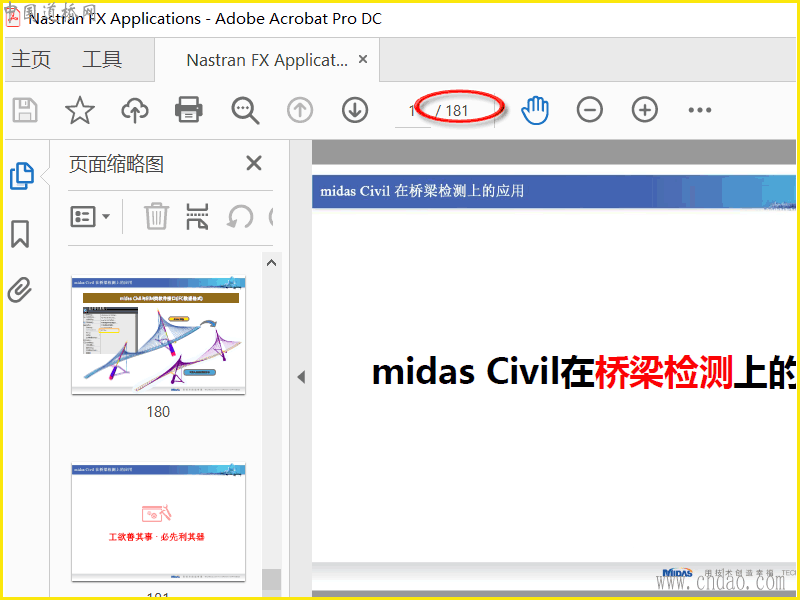Delete selected page with trash icon
Viewport: 800px width, 600px height.
pos(156,216)
